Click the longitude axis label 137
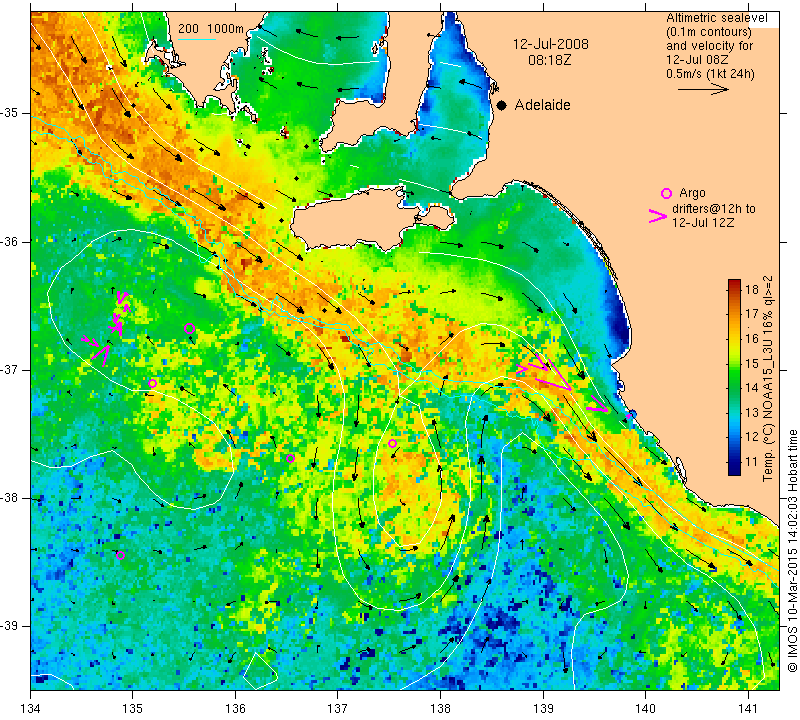This screenshot has width=800, height=720. click(x=338, y=709)
